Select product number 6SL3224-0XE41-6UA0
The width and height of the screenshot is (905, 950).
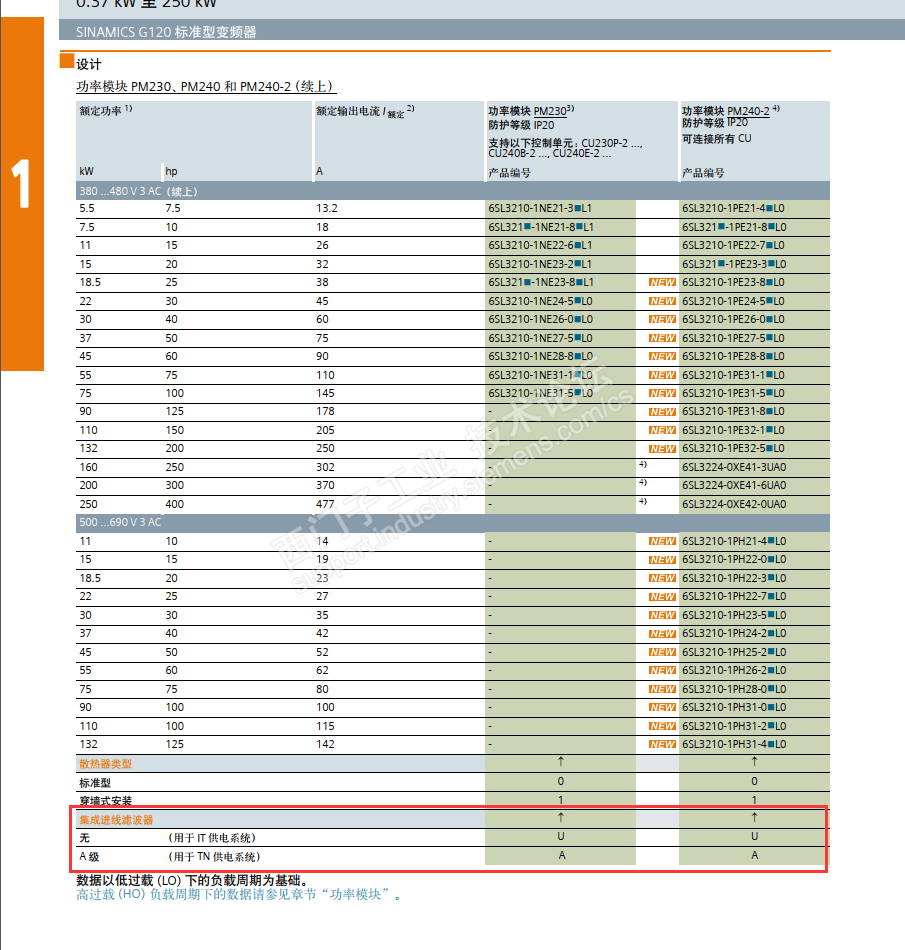click(734, 485)
